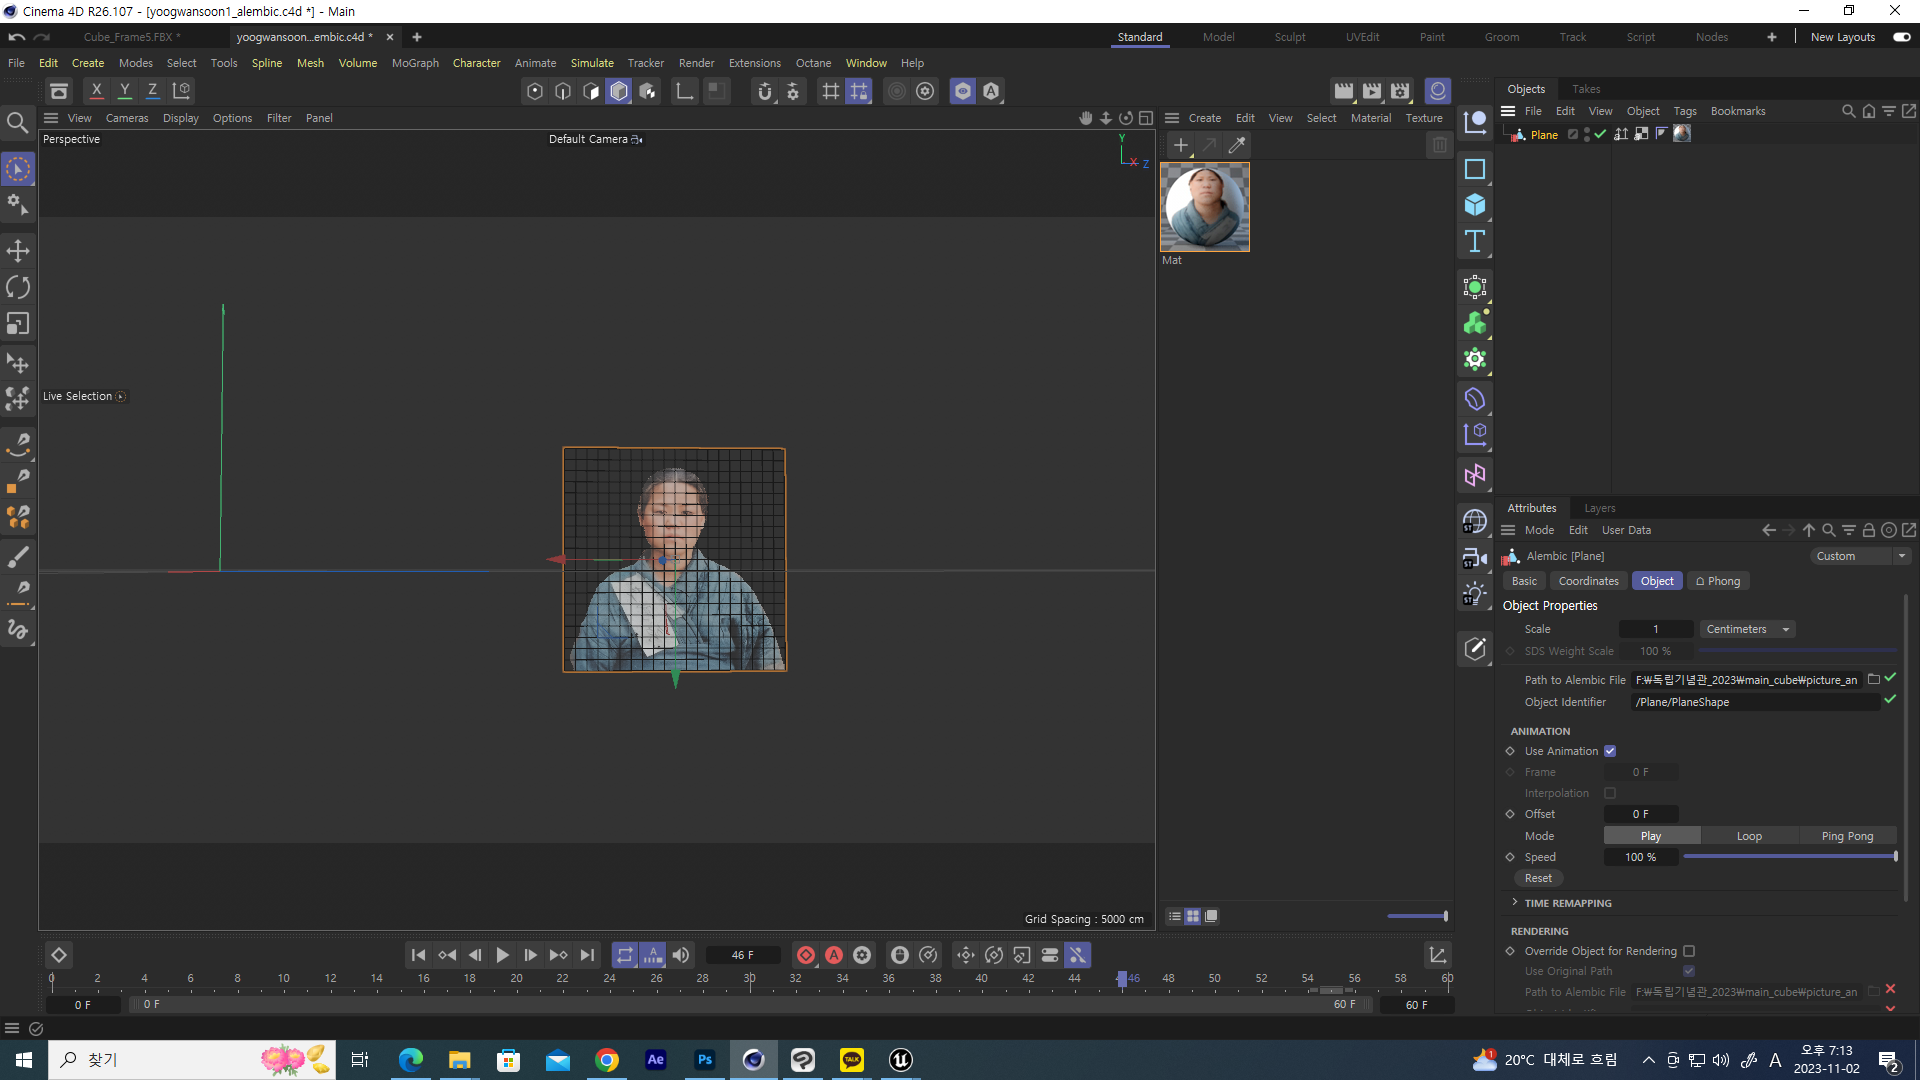
Task: Adjust the Speed slider
Action: pos(1790,857)
